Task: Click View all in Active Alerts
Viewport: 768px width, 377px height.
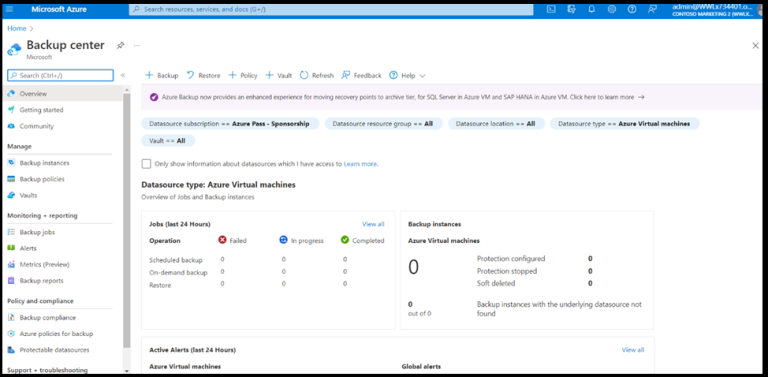Action: [633, 350]
